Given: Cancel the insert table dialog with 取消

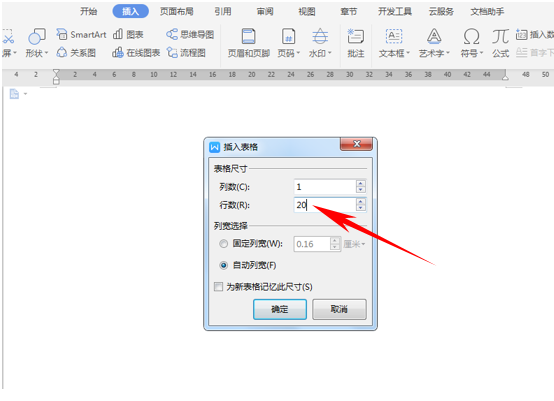Looking at the screenshot, I should coord(339,309).
